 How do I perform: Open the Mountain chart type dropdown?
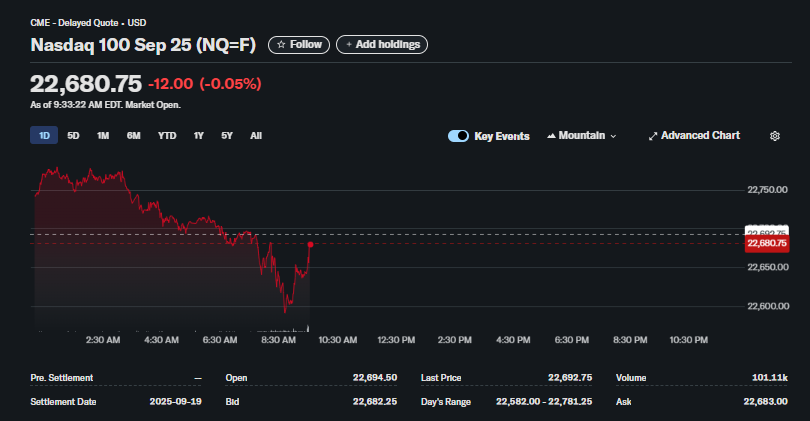[582, 135]
